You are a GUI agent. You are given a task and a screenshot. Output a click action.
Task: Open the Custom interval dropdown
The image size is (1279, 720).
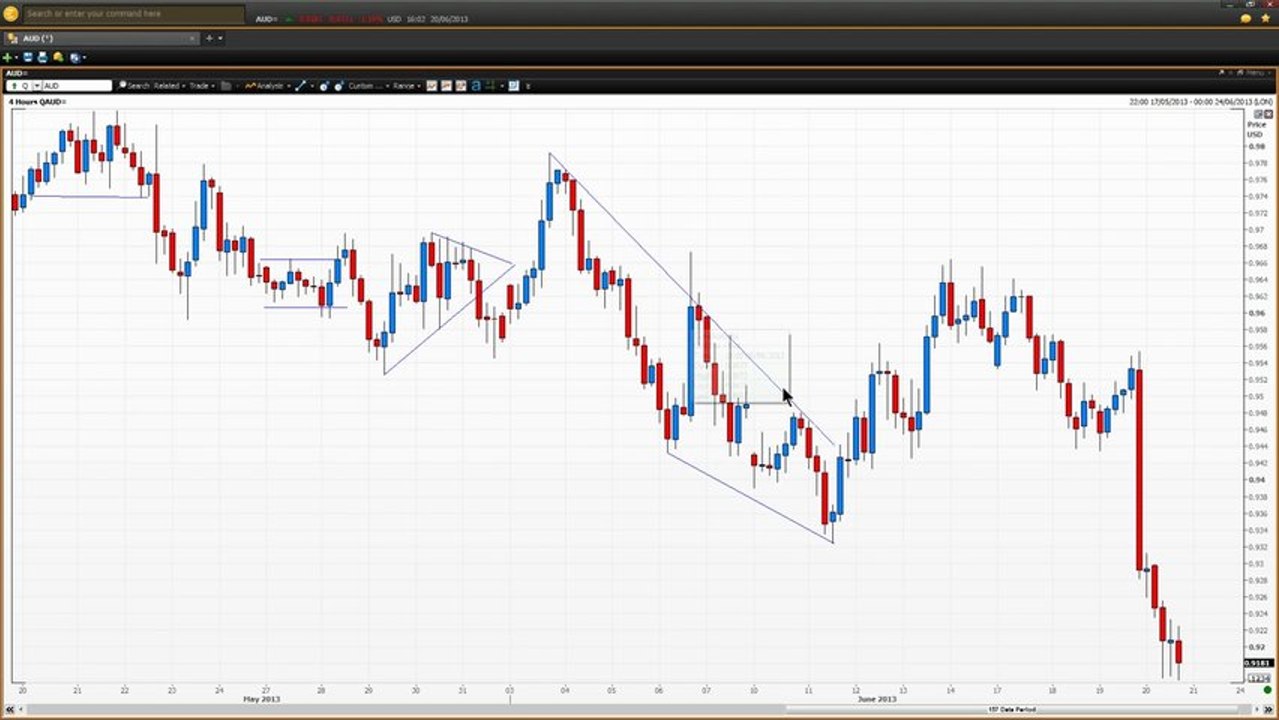click(x=368, y=86)
